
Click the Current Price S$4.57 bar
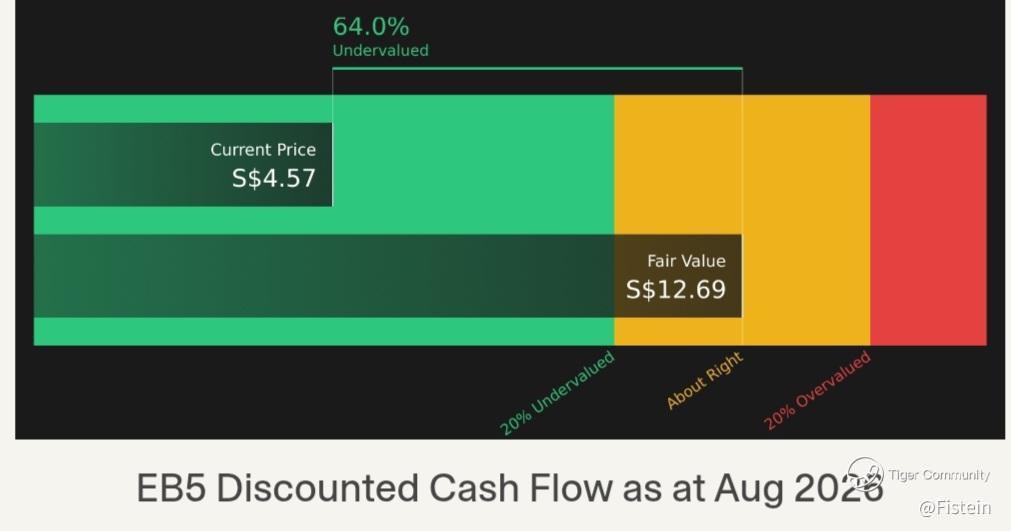[x=183, y=164]
